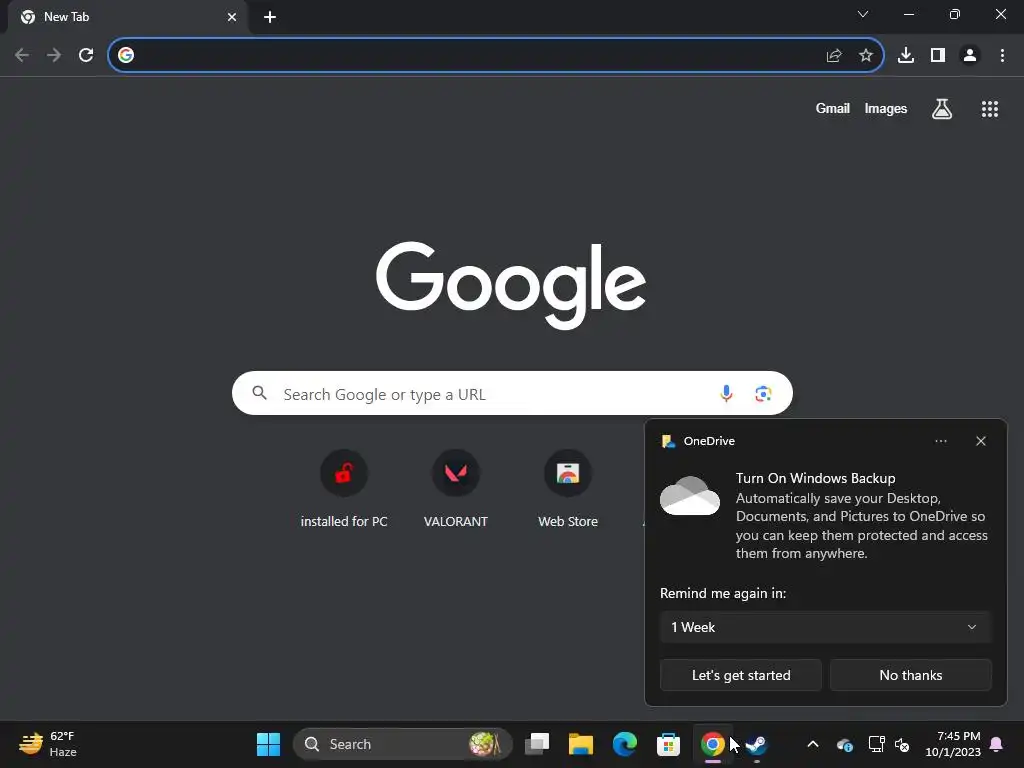Open Chrome downloads icon

click(906, 56)
